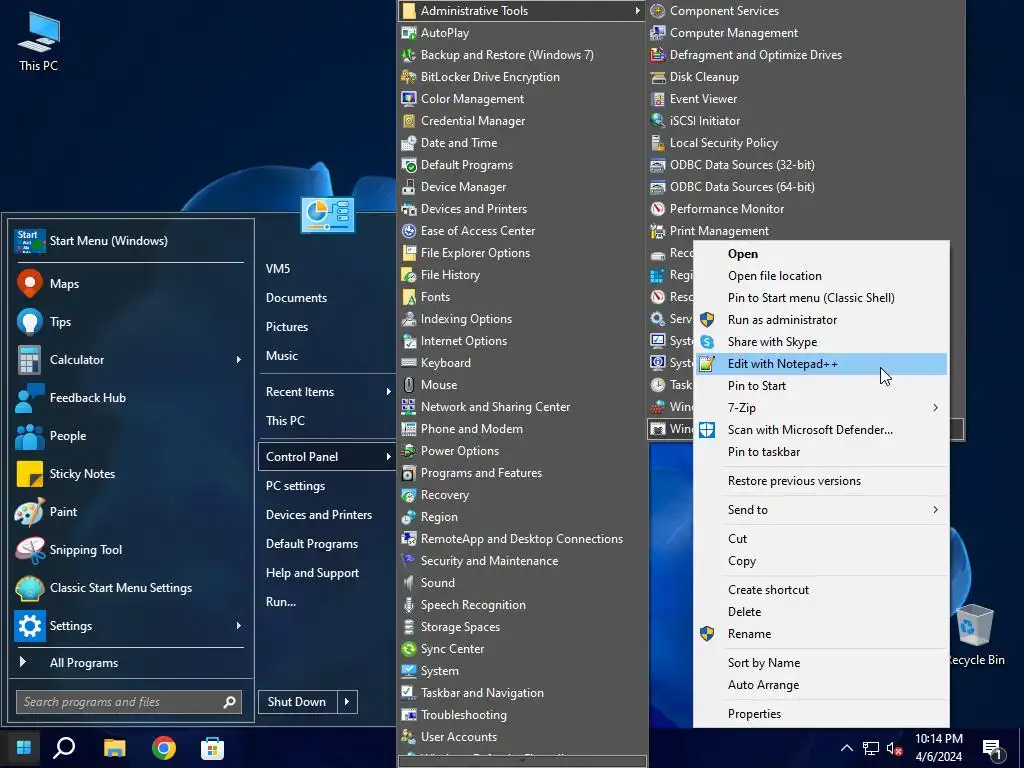The height and width of the screenshot is (768, 1024).
Task: Open Help and Support
Action: point(327,573)
